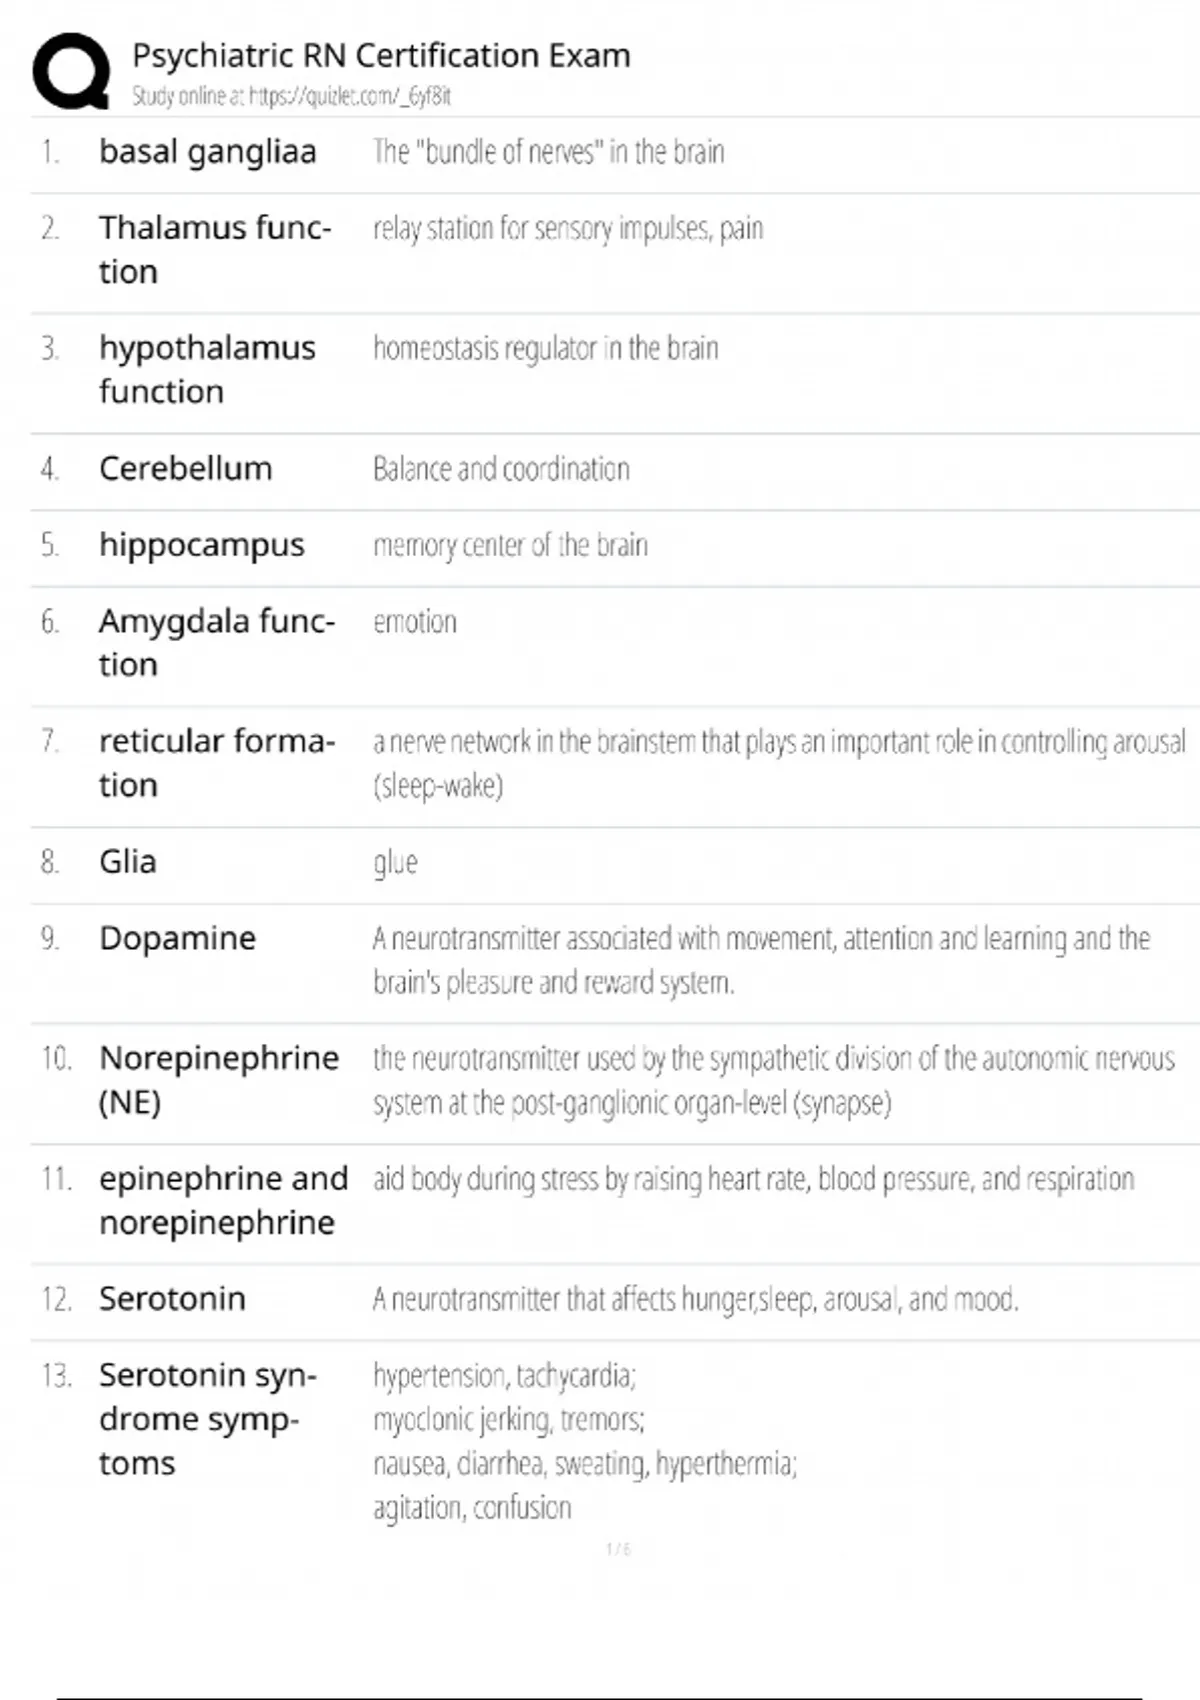Click the Cerebellum term
The image size is (1200, 1700).
pyautogui.click(x=185, y=468)
